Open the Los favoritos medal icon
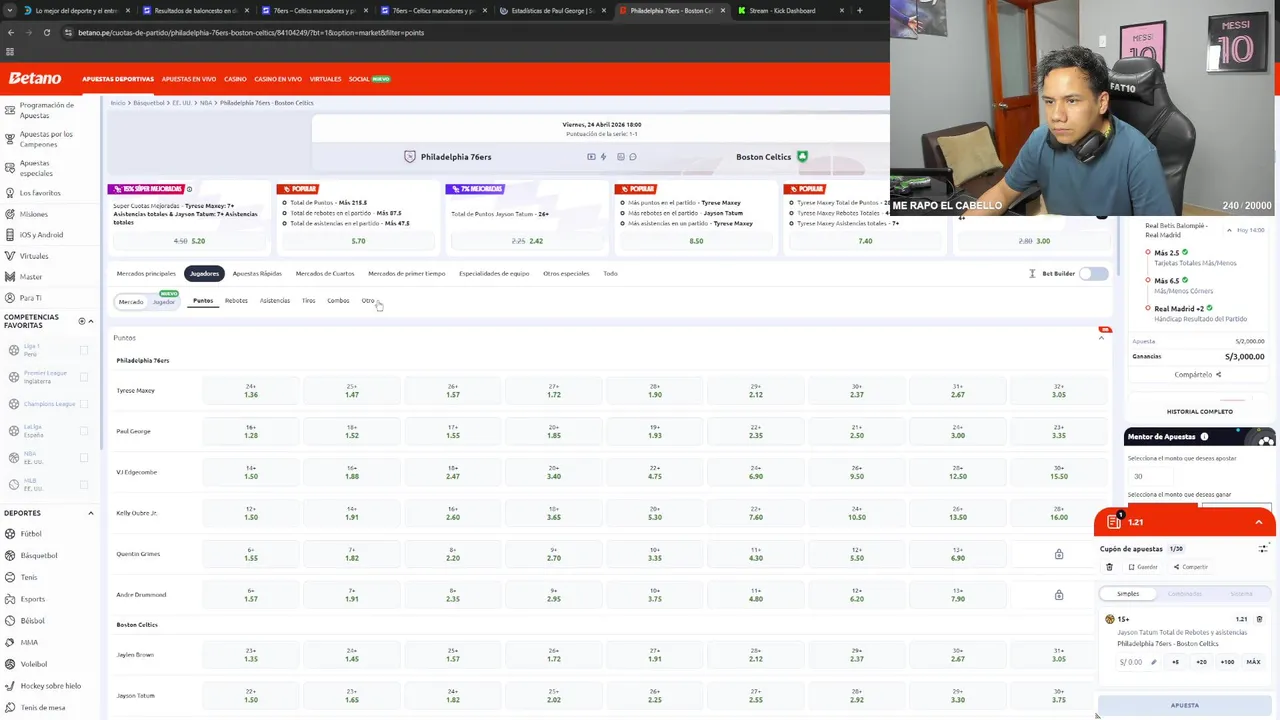This screenshot has width=1280, height=720. coord(10,193)
